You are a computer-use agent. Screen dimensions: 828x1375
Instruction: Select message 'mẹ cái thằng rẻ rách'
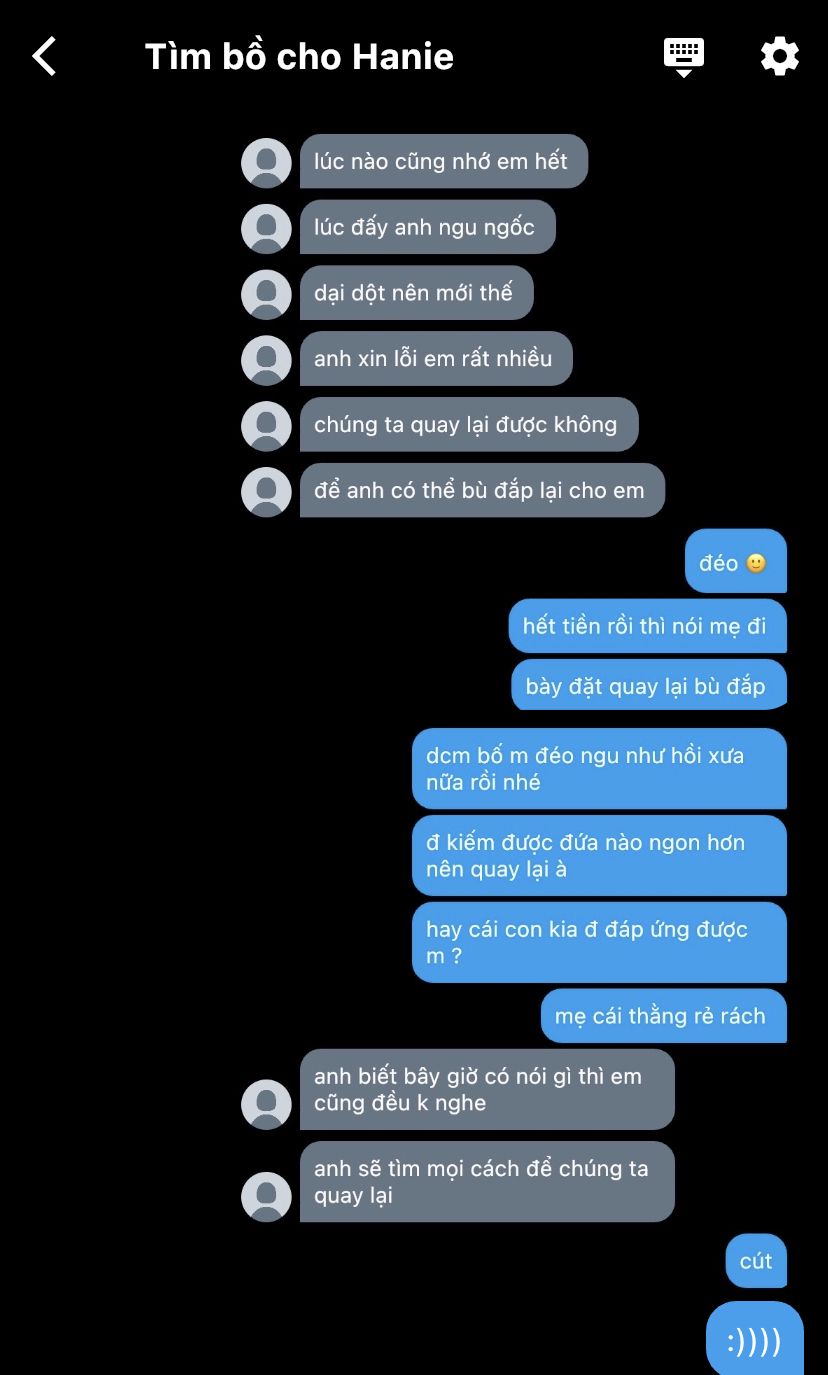click(664, 1016)
